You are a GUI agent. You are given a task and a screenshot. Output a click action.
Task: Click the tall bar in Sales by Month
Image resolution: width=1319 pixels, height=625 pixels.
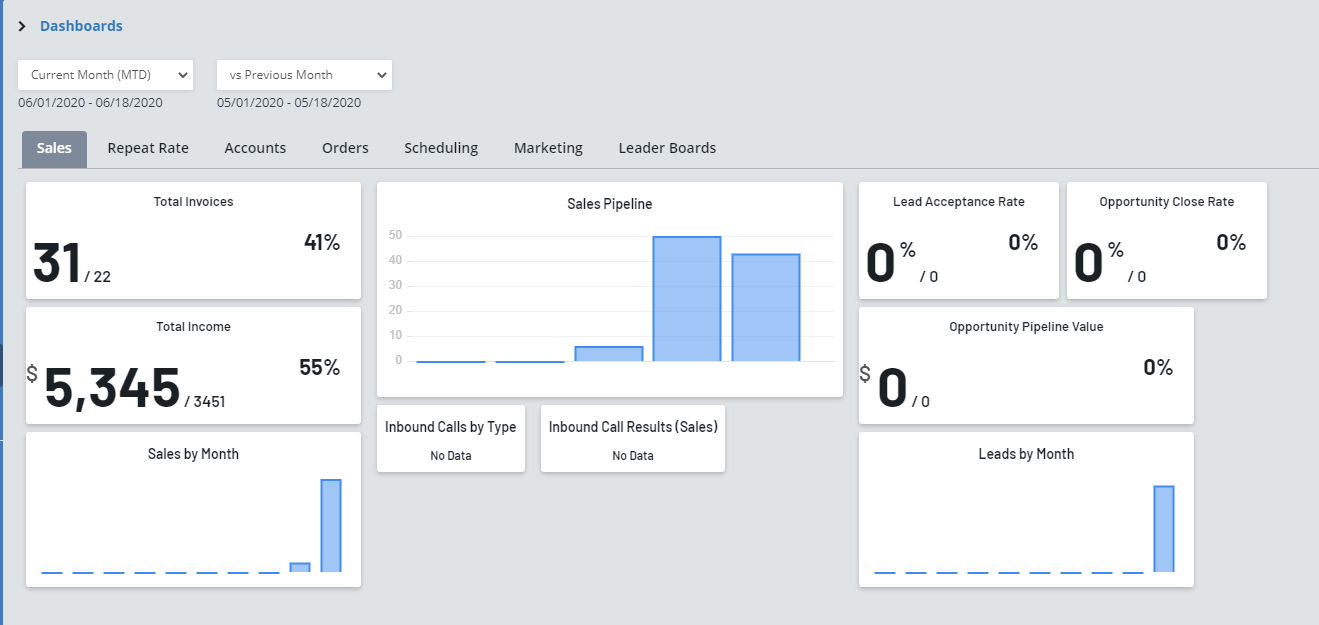pos(330,525)
